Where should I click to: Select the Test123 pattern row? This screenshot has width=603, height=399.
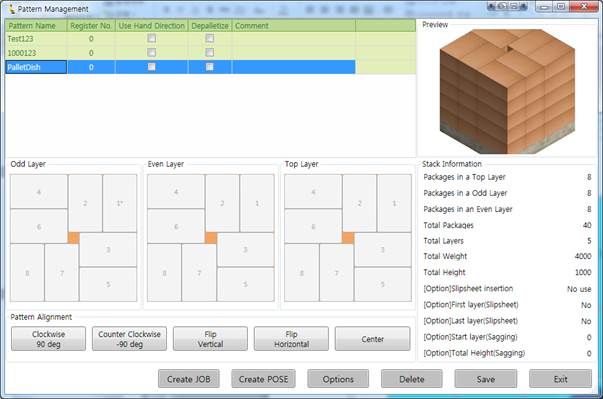coord(210,39)
